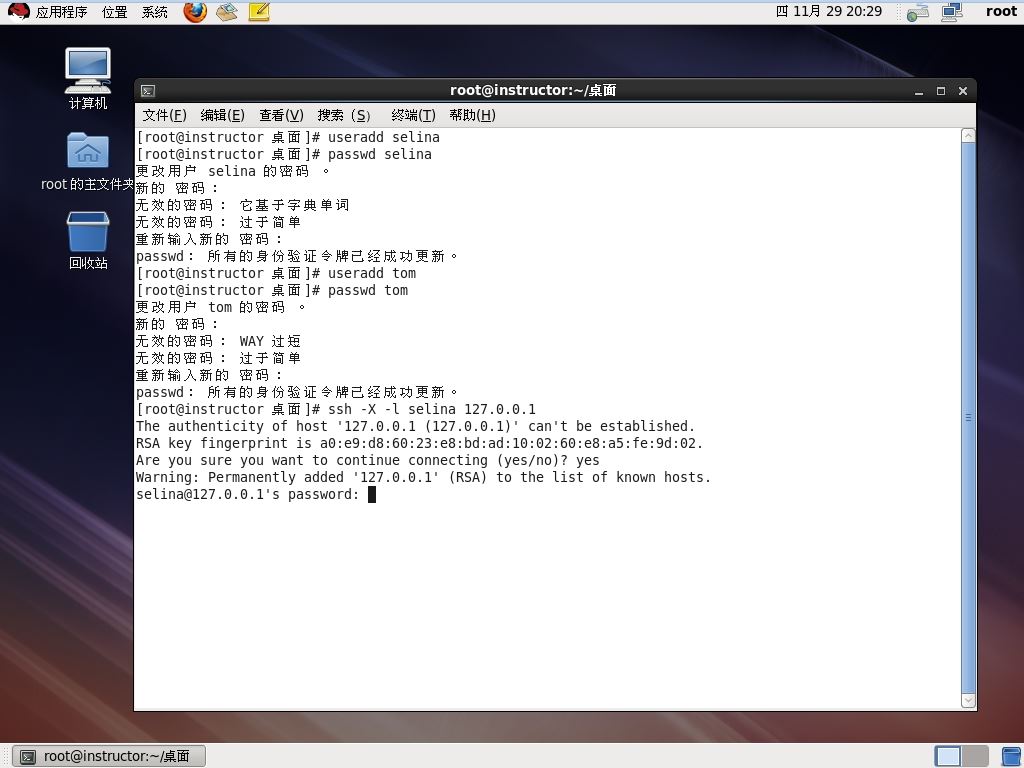Open the 系统 System menu
Image resolution: width=1024 pixels, height=768 pixels.
(155, 12)
